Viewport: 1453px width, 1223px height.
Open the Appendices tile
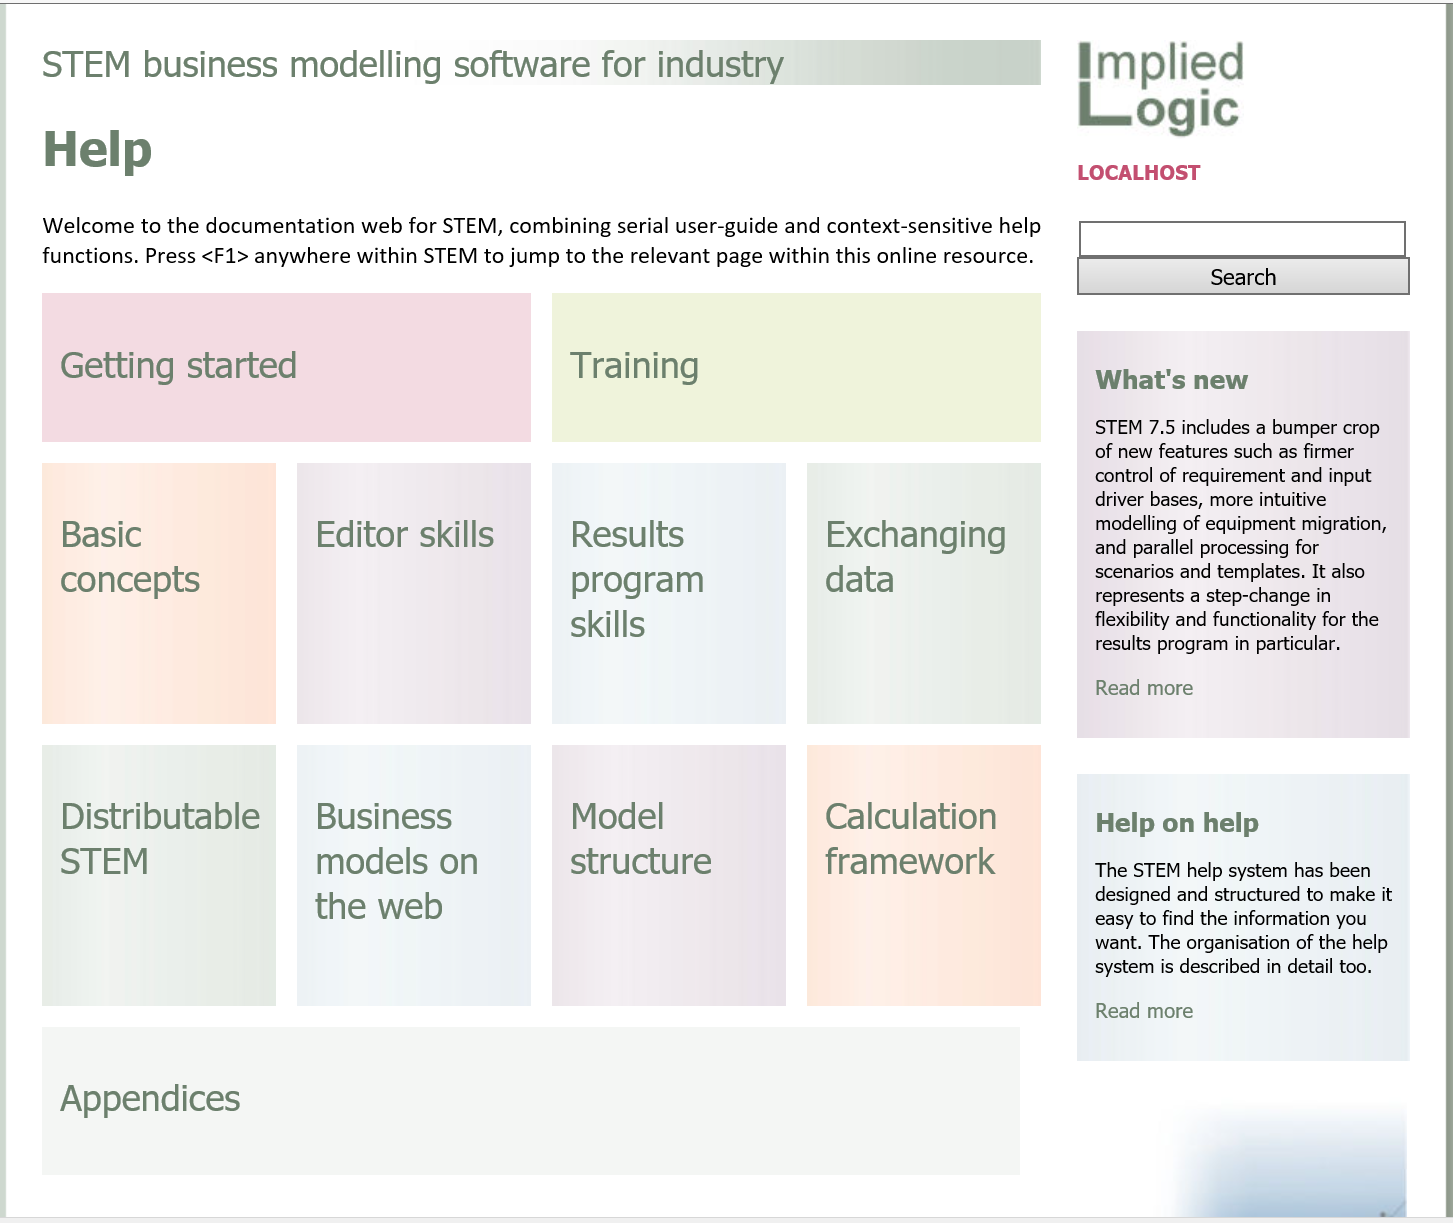tap(531, 1101)
